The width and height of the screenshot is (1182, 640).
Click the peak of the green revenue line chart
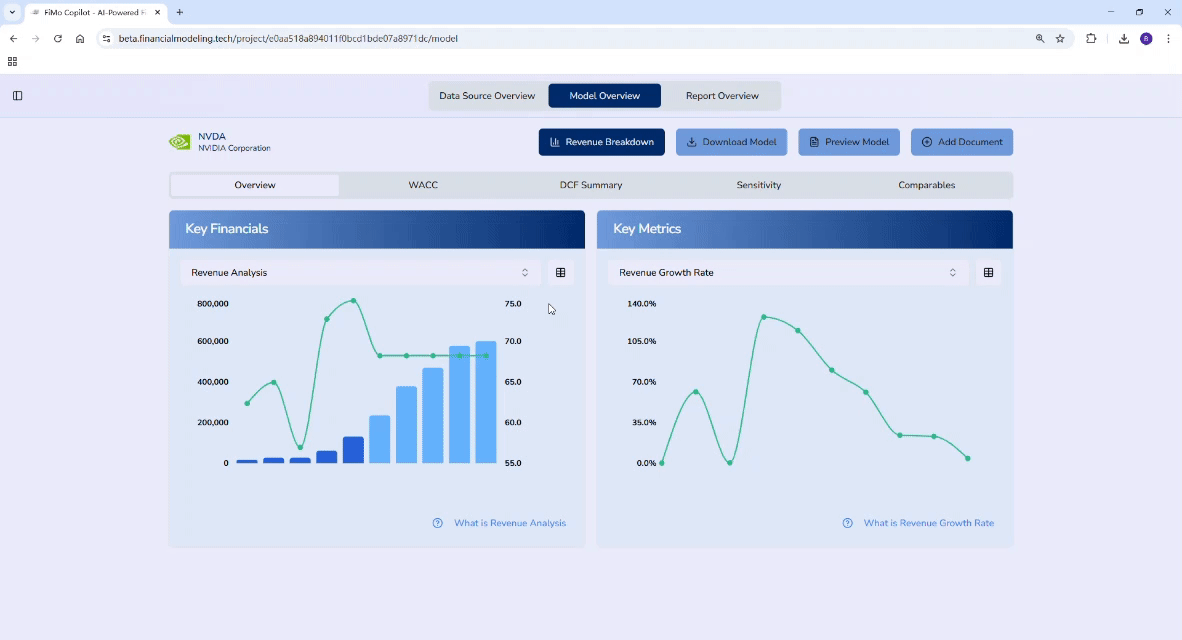[x=352, y=299]
